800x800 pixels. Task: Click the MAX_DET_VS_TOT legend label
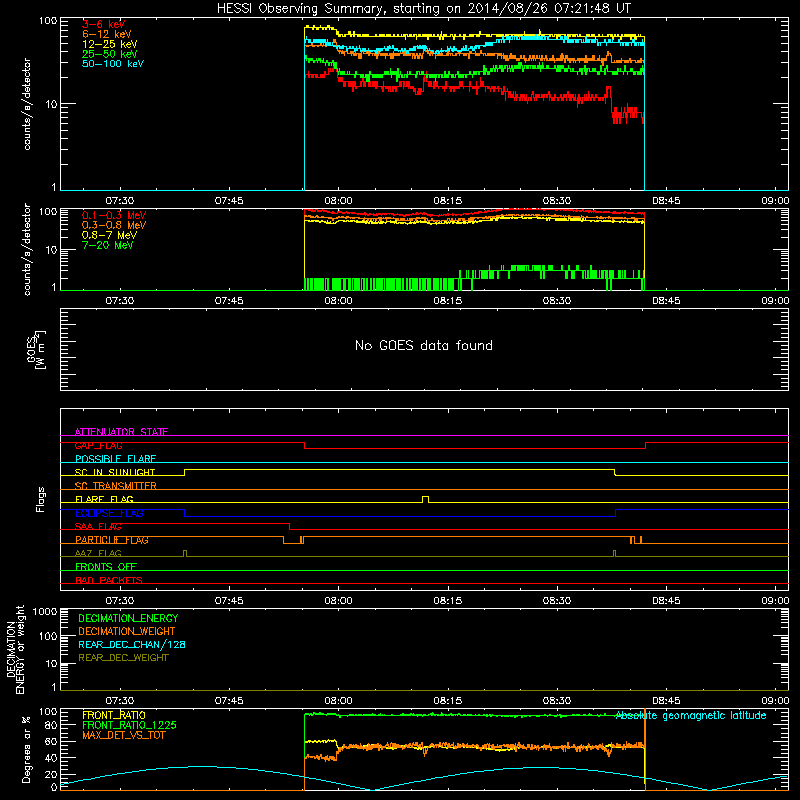(124, 735)
